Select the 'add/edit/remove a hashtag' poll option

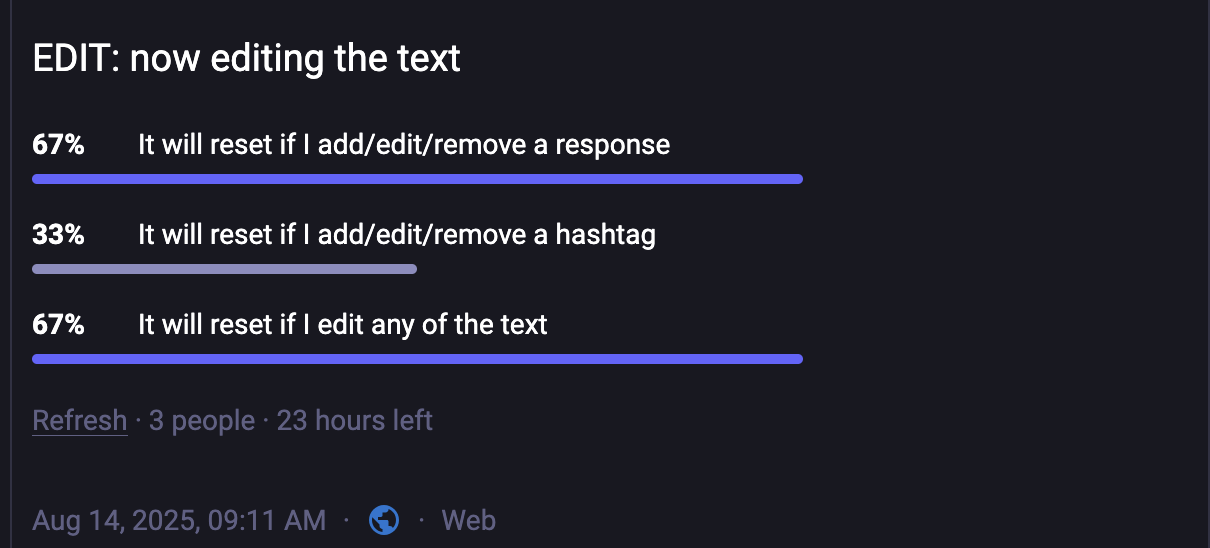coord(396,235)
